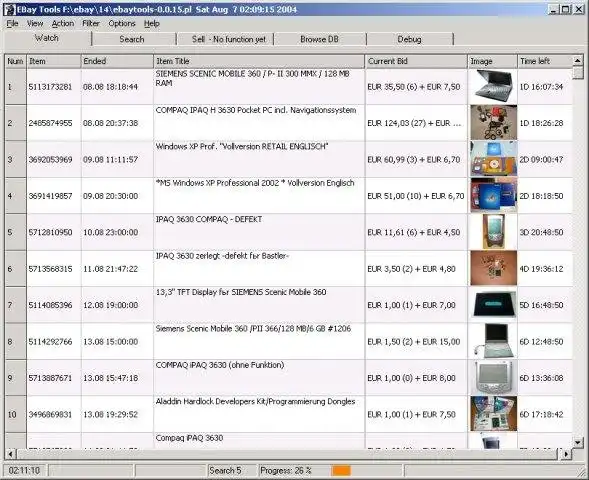The width and height of the screenshot is (589, 480).
Task: Click ended time 13.08 19:29:52
Action: 110,414
